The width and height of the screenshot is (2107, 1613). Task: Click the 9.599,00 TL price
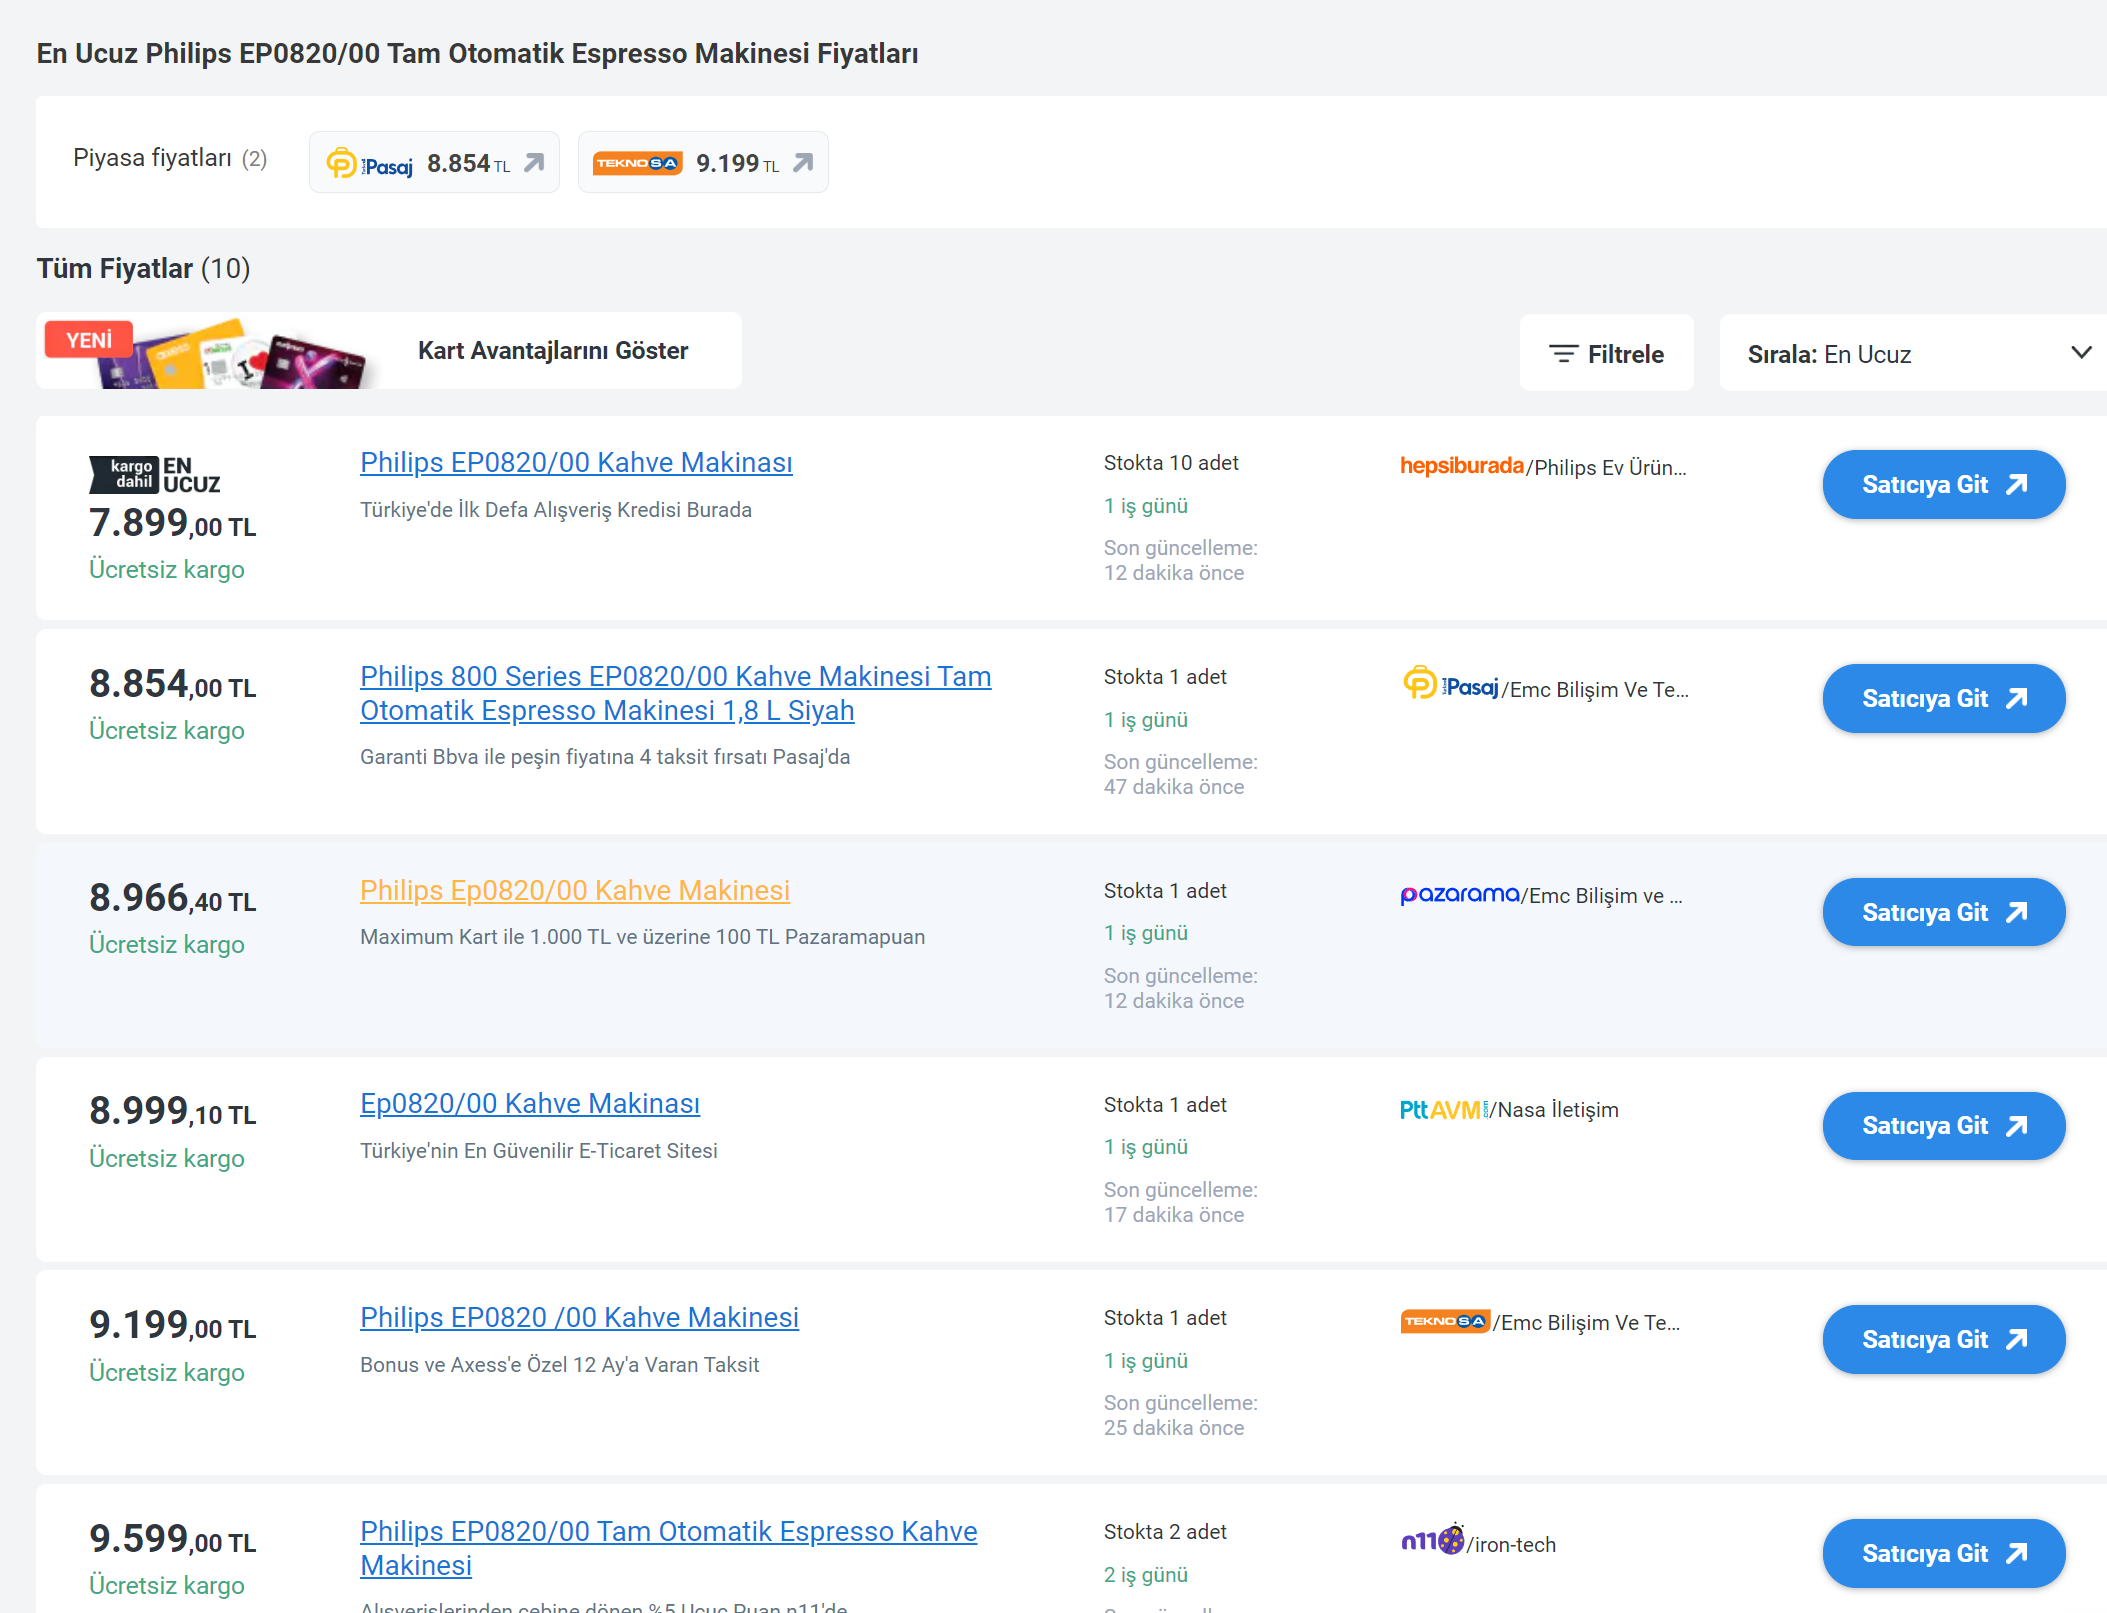tap(173, 1540)
